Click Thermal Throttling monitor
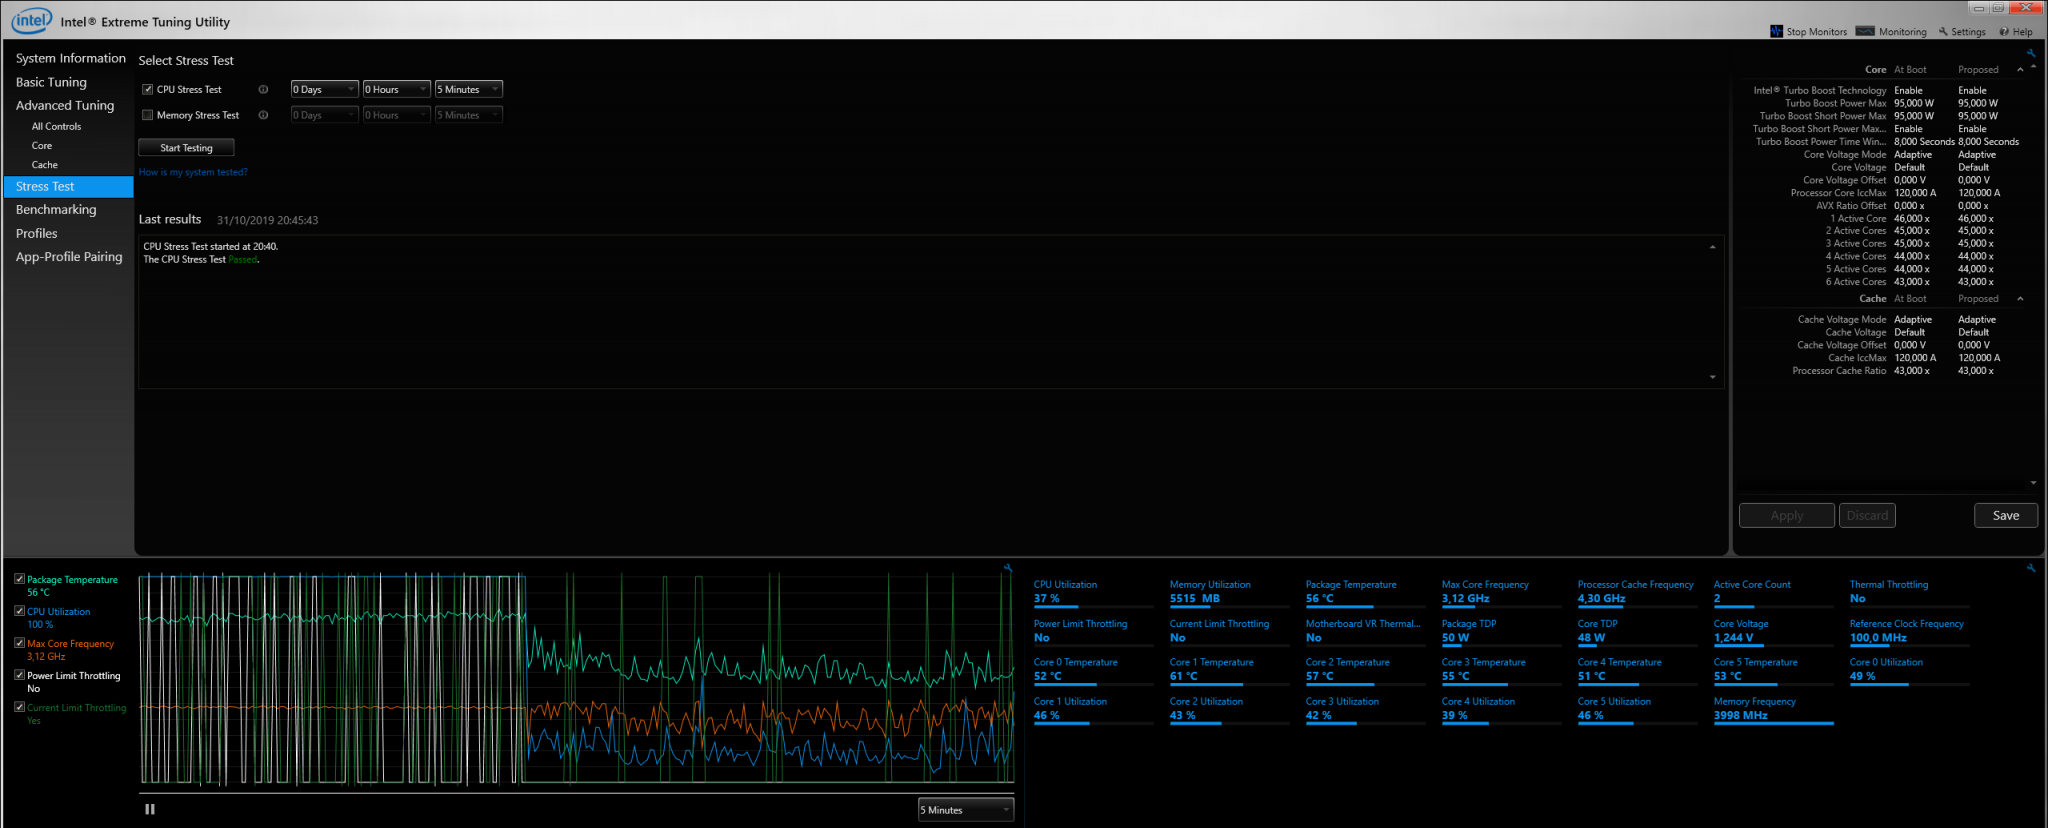This screenshot has height=828, width=2048. pos(1909,592)
